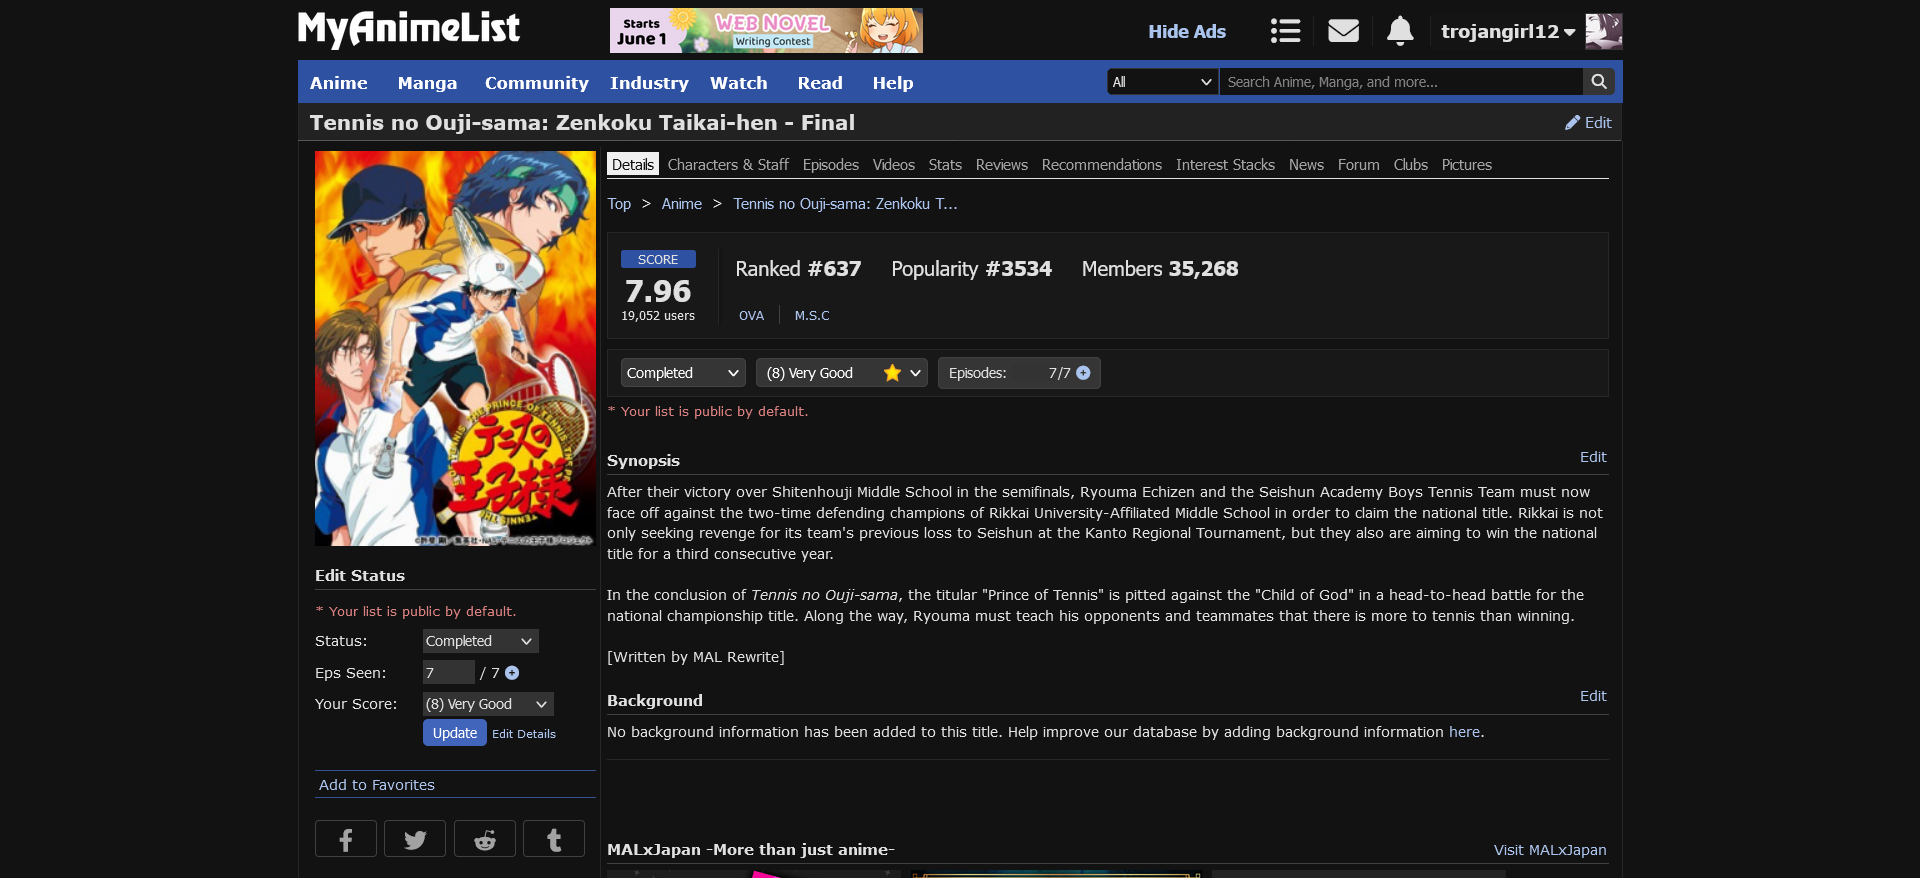Click the 'here' background information link

(1464, 732)
